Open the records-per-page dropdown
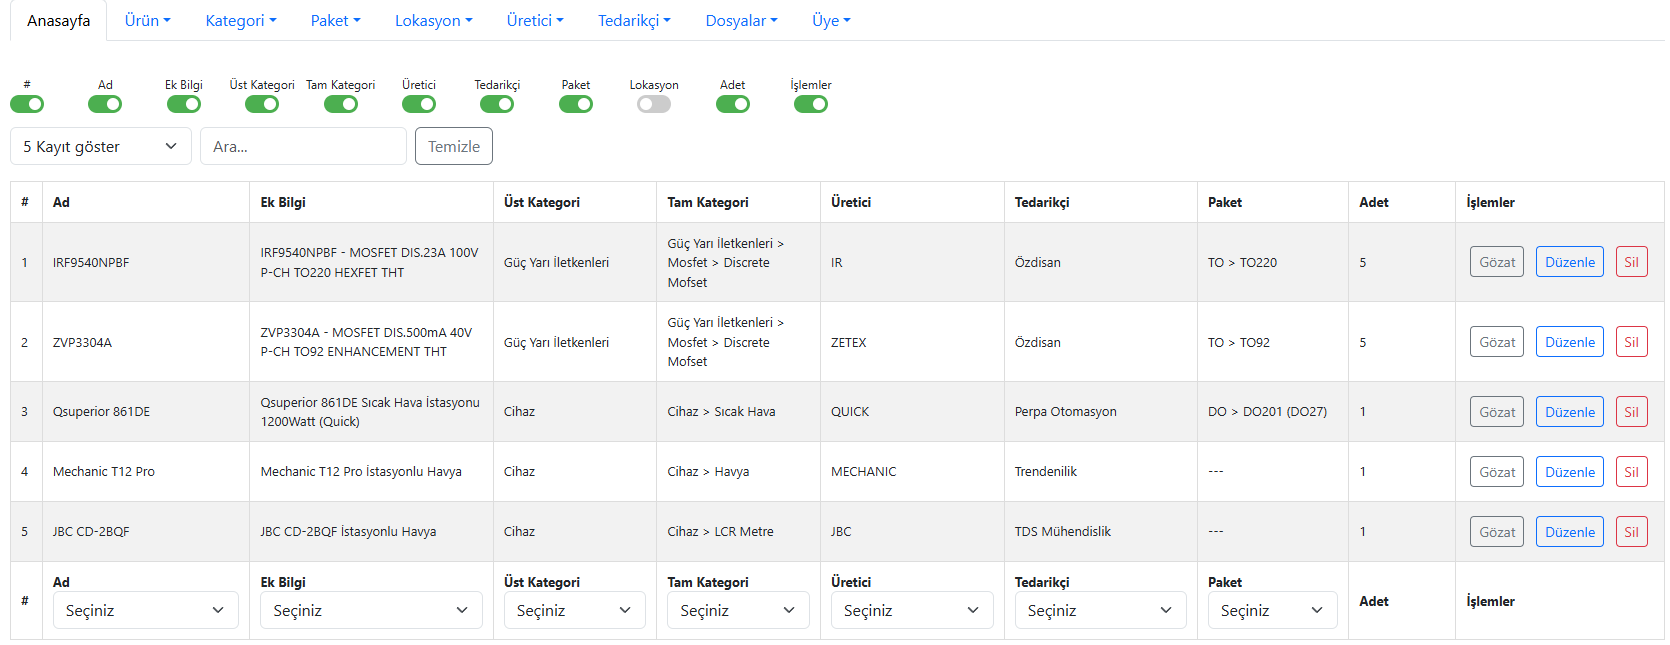This screenshot has height=645, width=1670. click(x=100, y=146)
